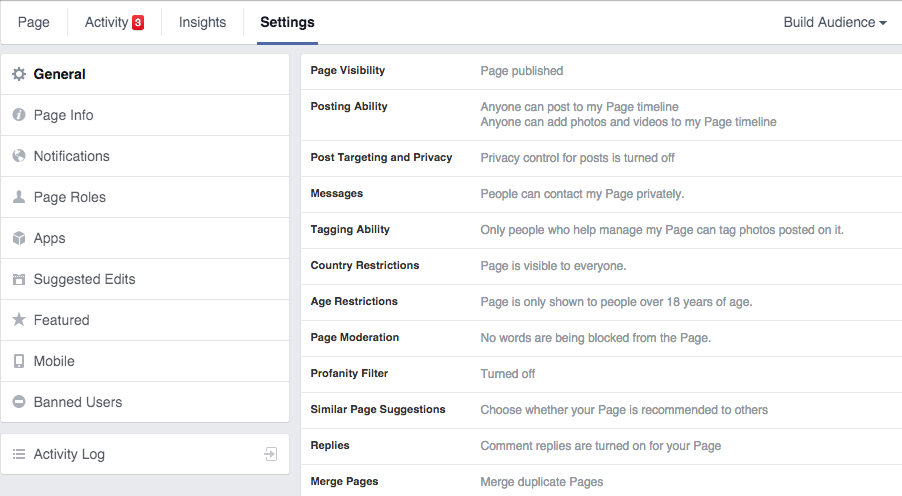Viewport: 902px width, 496px height.
Task: Click the General gear icon
Action: [x=18, y=74]
